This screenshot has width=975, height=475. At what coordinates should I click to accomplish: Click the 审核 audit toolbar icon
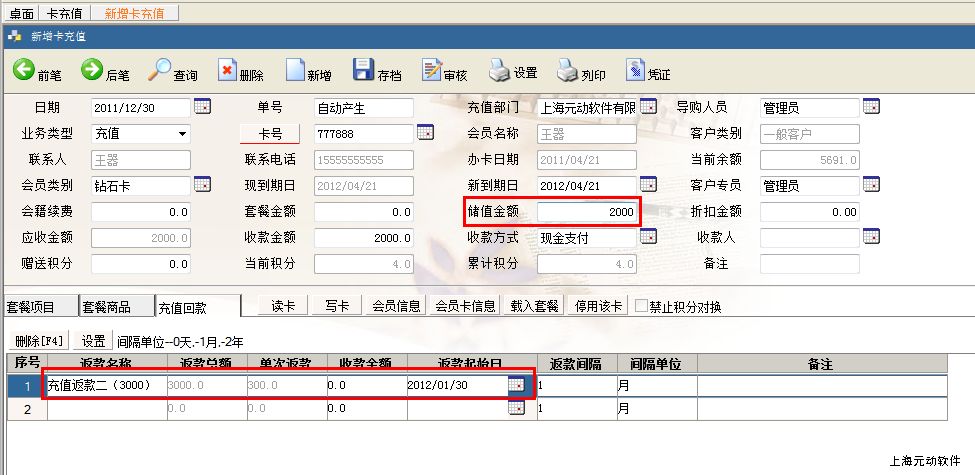[x=431, y=71]
